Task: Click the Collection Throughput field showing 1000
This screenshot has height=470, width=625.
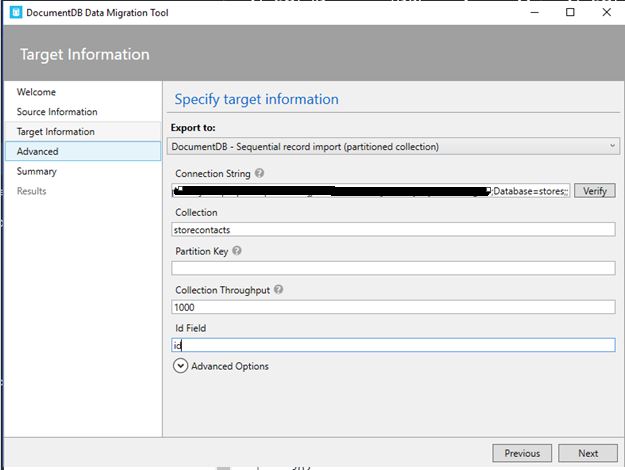Action: click(x=393, y=307)
